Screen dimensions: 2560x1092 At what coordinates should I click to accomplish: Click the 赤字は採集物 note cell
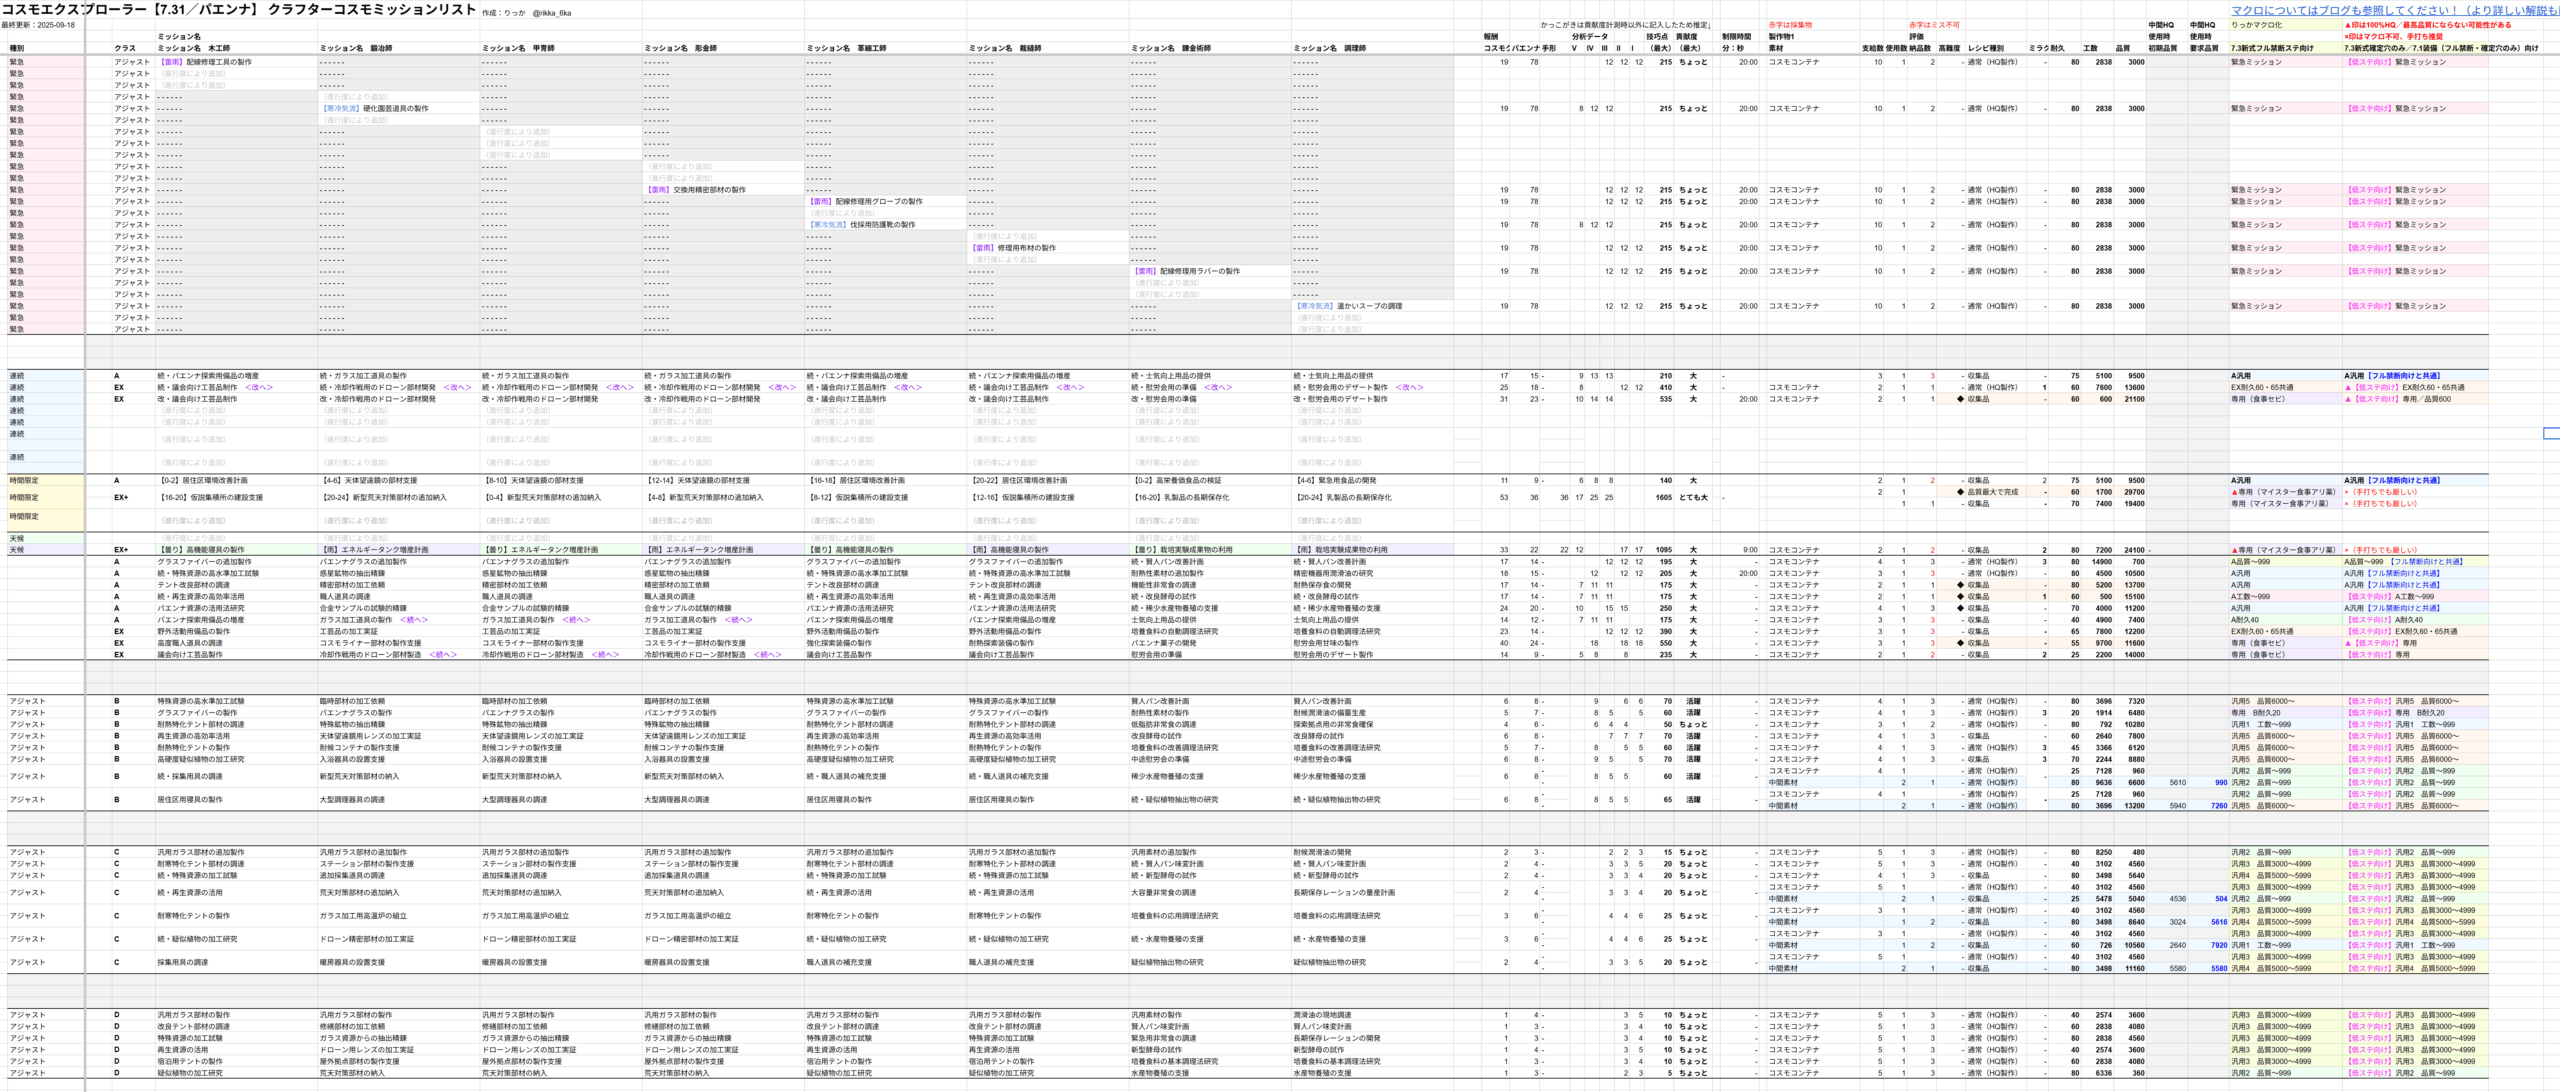click(x=1790, y=25)
